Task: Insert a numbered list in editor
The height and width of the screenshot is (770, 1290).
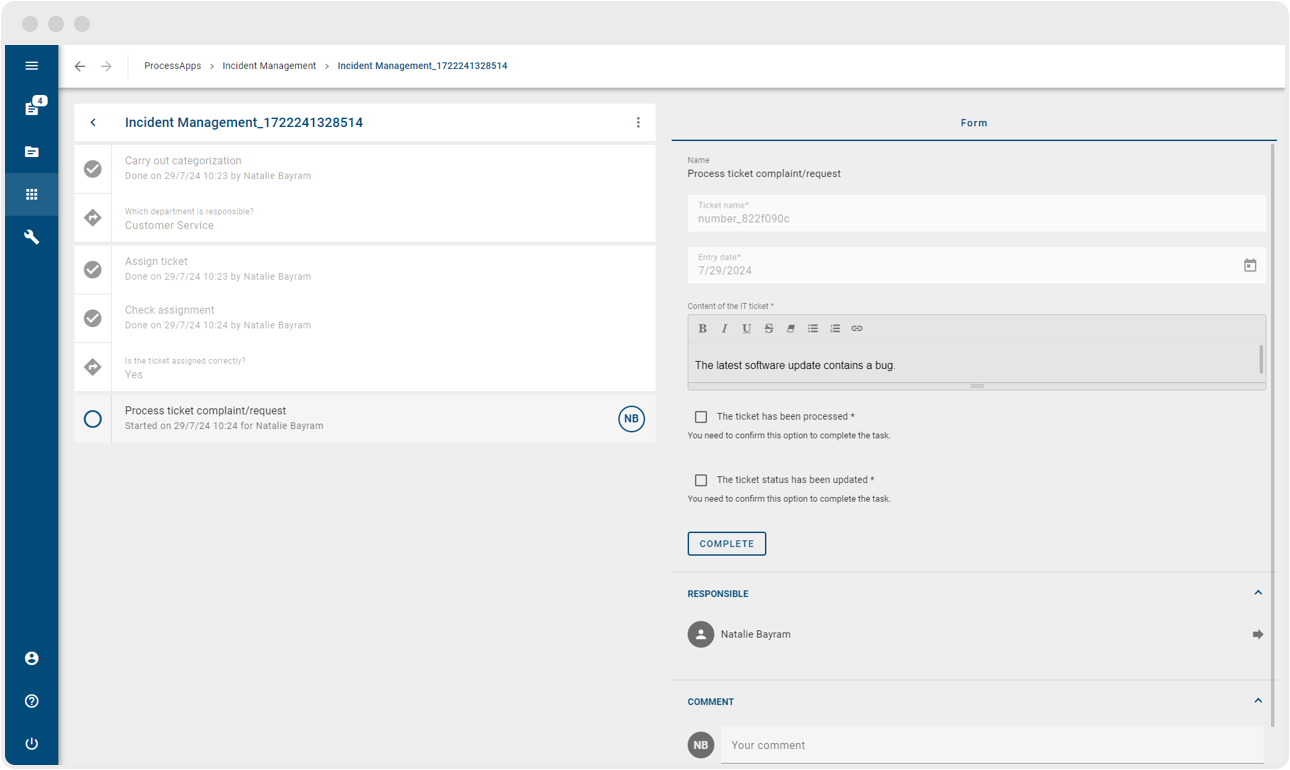Action: 835,328
